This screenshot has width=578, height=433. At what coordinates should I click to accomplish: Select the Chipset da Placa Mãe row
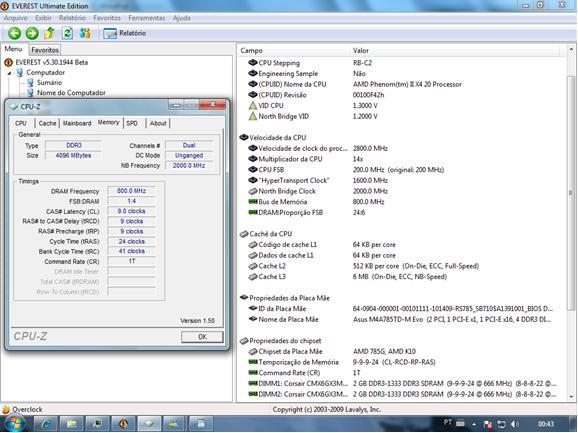coord(401,352)
